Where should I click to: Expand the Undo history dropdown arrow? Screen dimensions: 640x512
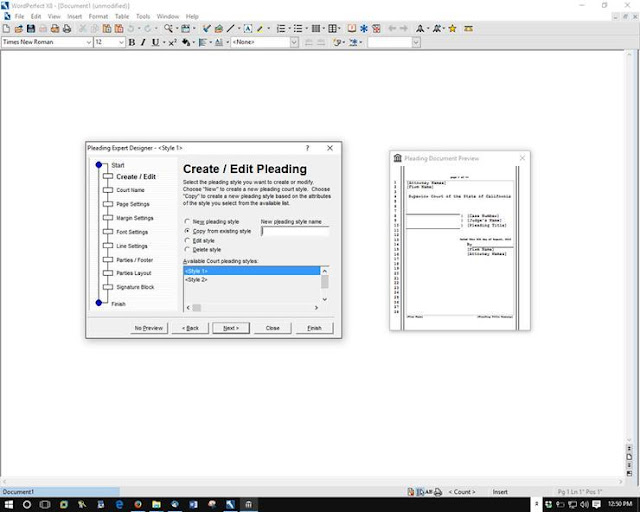click(x=139, y=29)
